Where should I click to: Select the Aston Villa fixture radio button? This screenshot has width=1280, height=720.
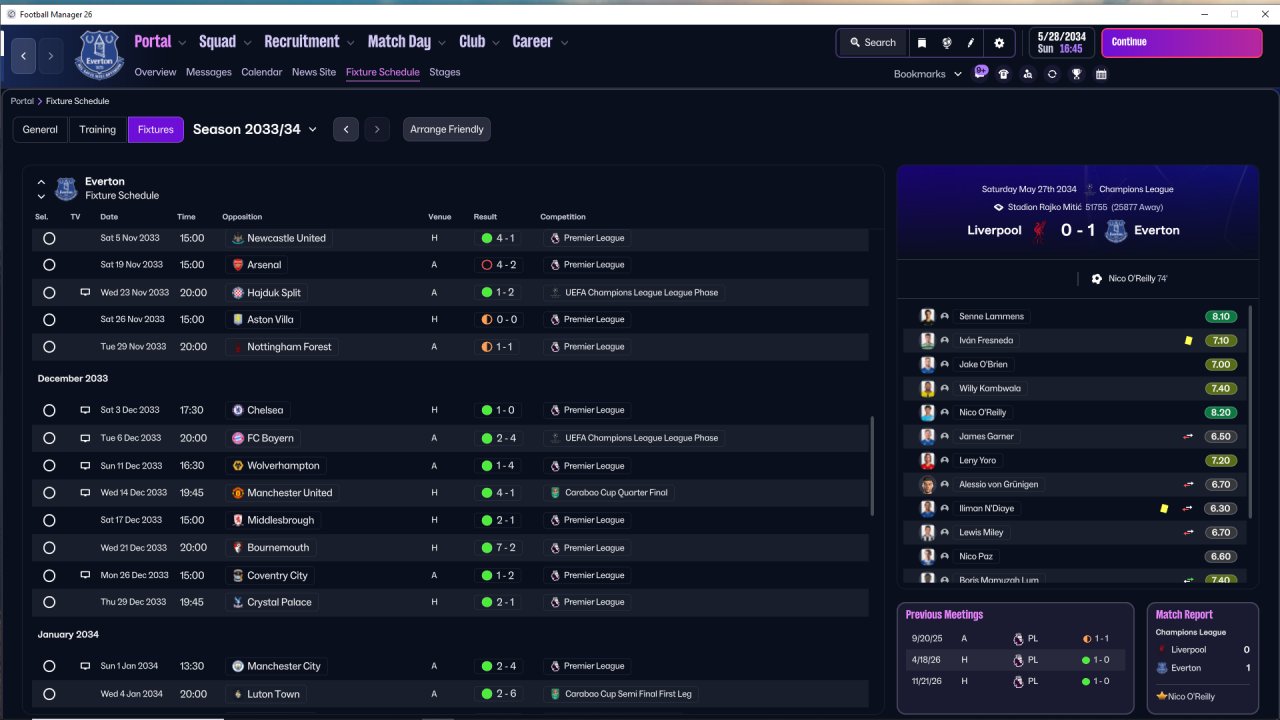tap(49, 320)
